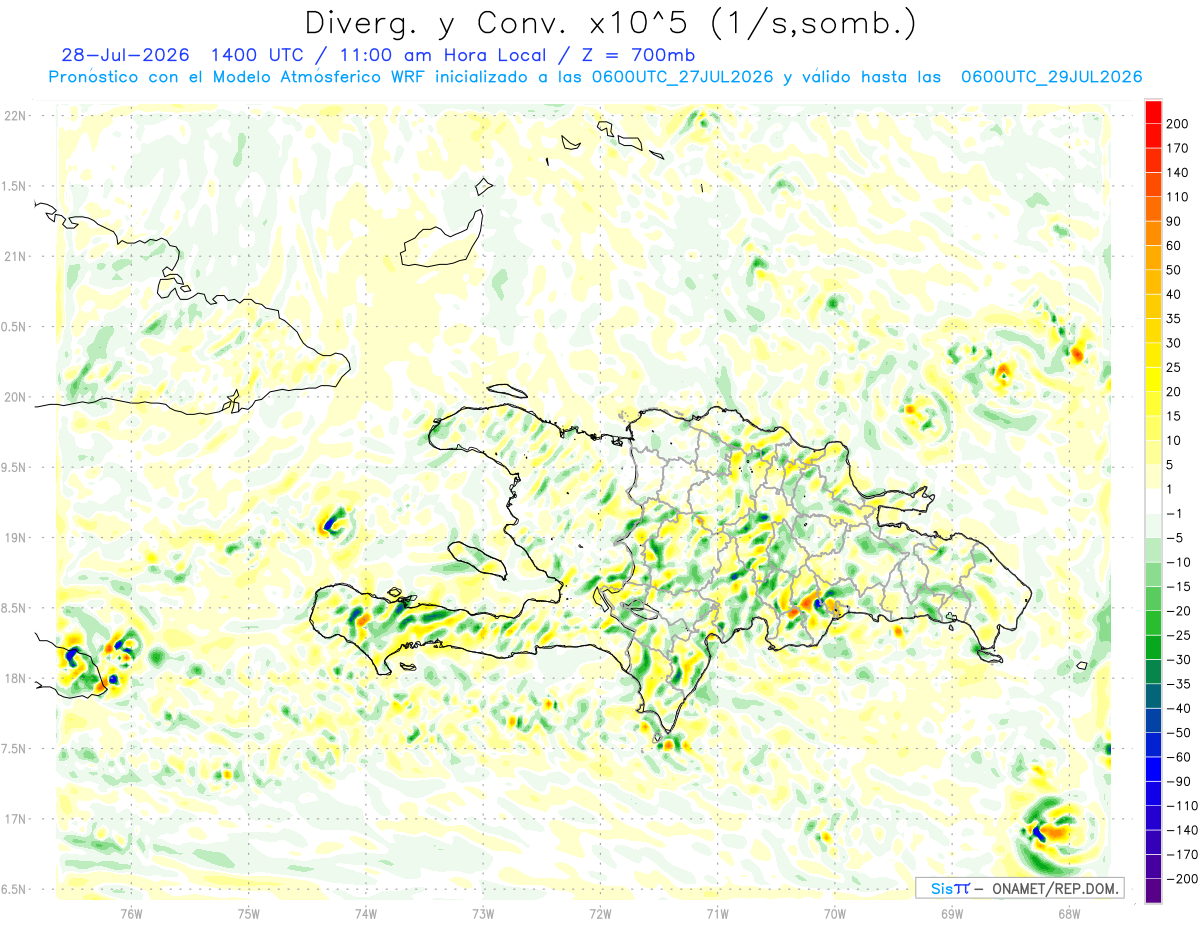Click the '17N' latitude label
1200x927 pixels.
[14, 819]
